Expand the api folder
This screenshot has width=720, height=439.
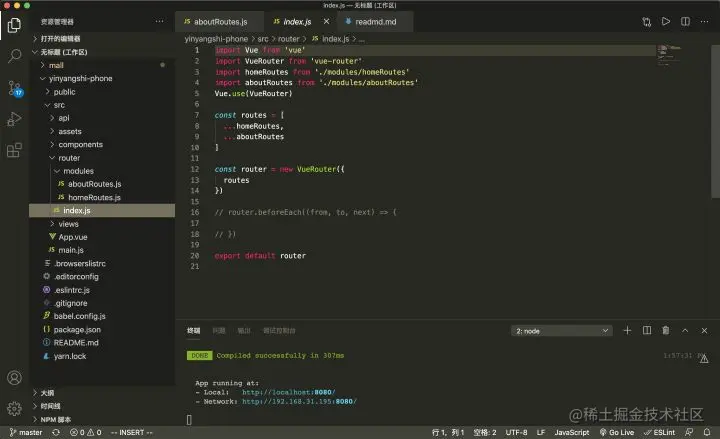tap(102, 118)
